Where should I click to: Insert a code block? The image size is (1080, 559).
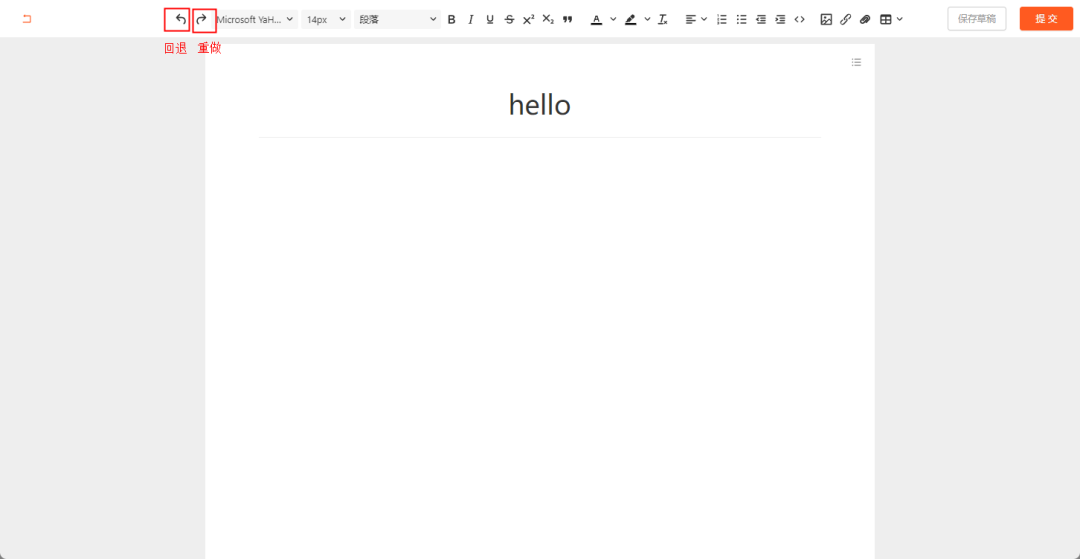click(x=799, y=19)
